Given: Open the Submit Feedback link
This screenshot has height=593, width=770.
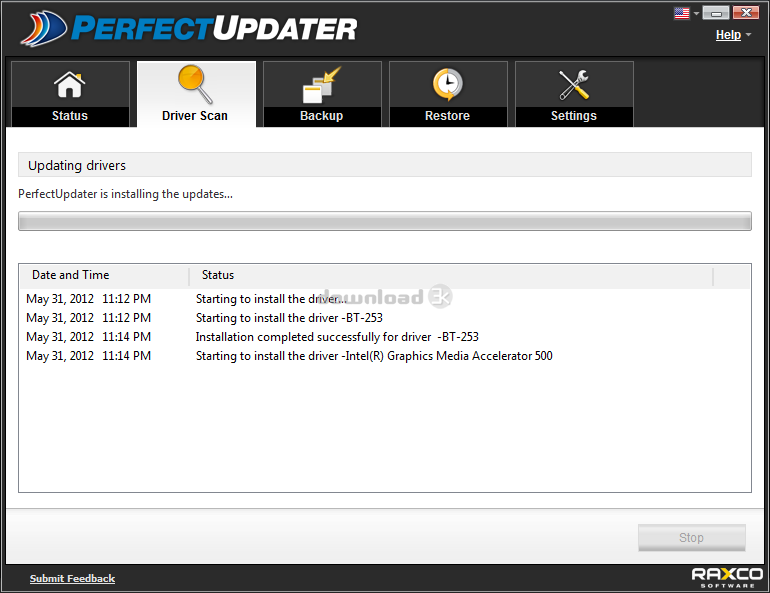Looking at the screenshot, I should point(72,578).
